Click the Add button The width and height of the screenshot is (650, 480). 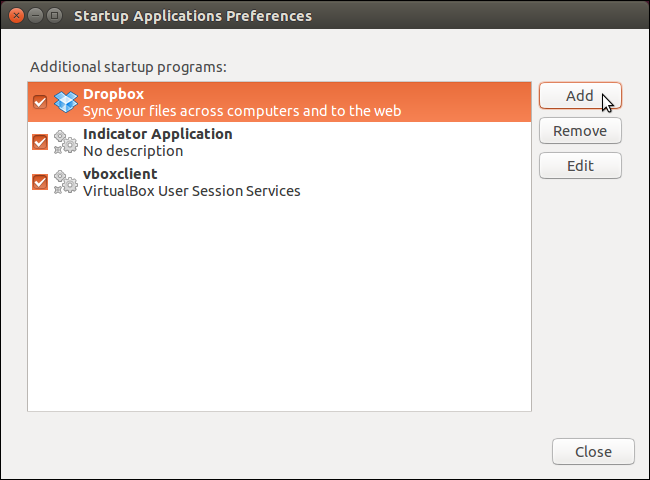coord(580,96)
